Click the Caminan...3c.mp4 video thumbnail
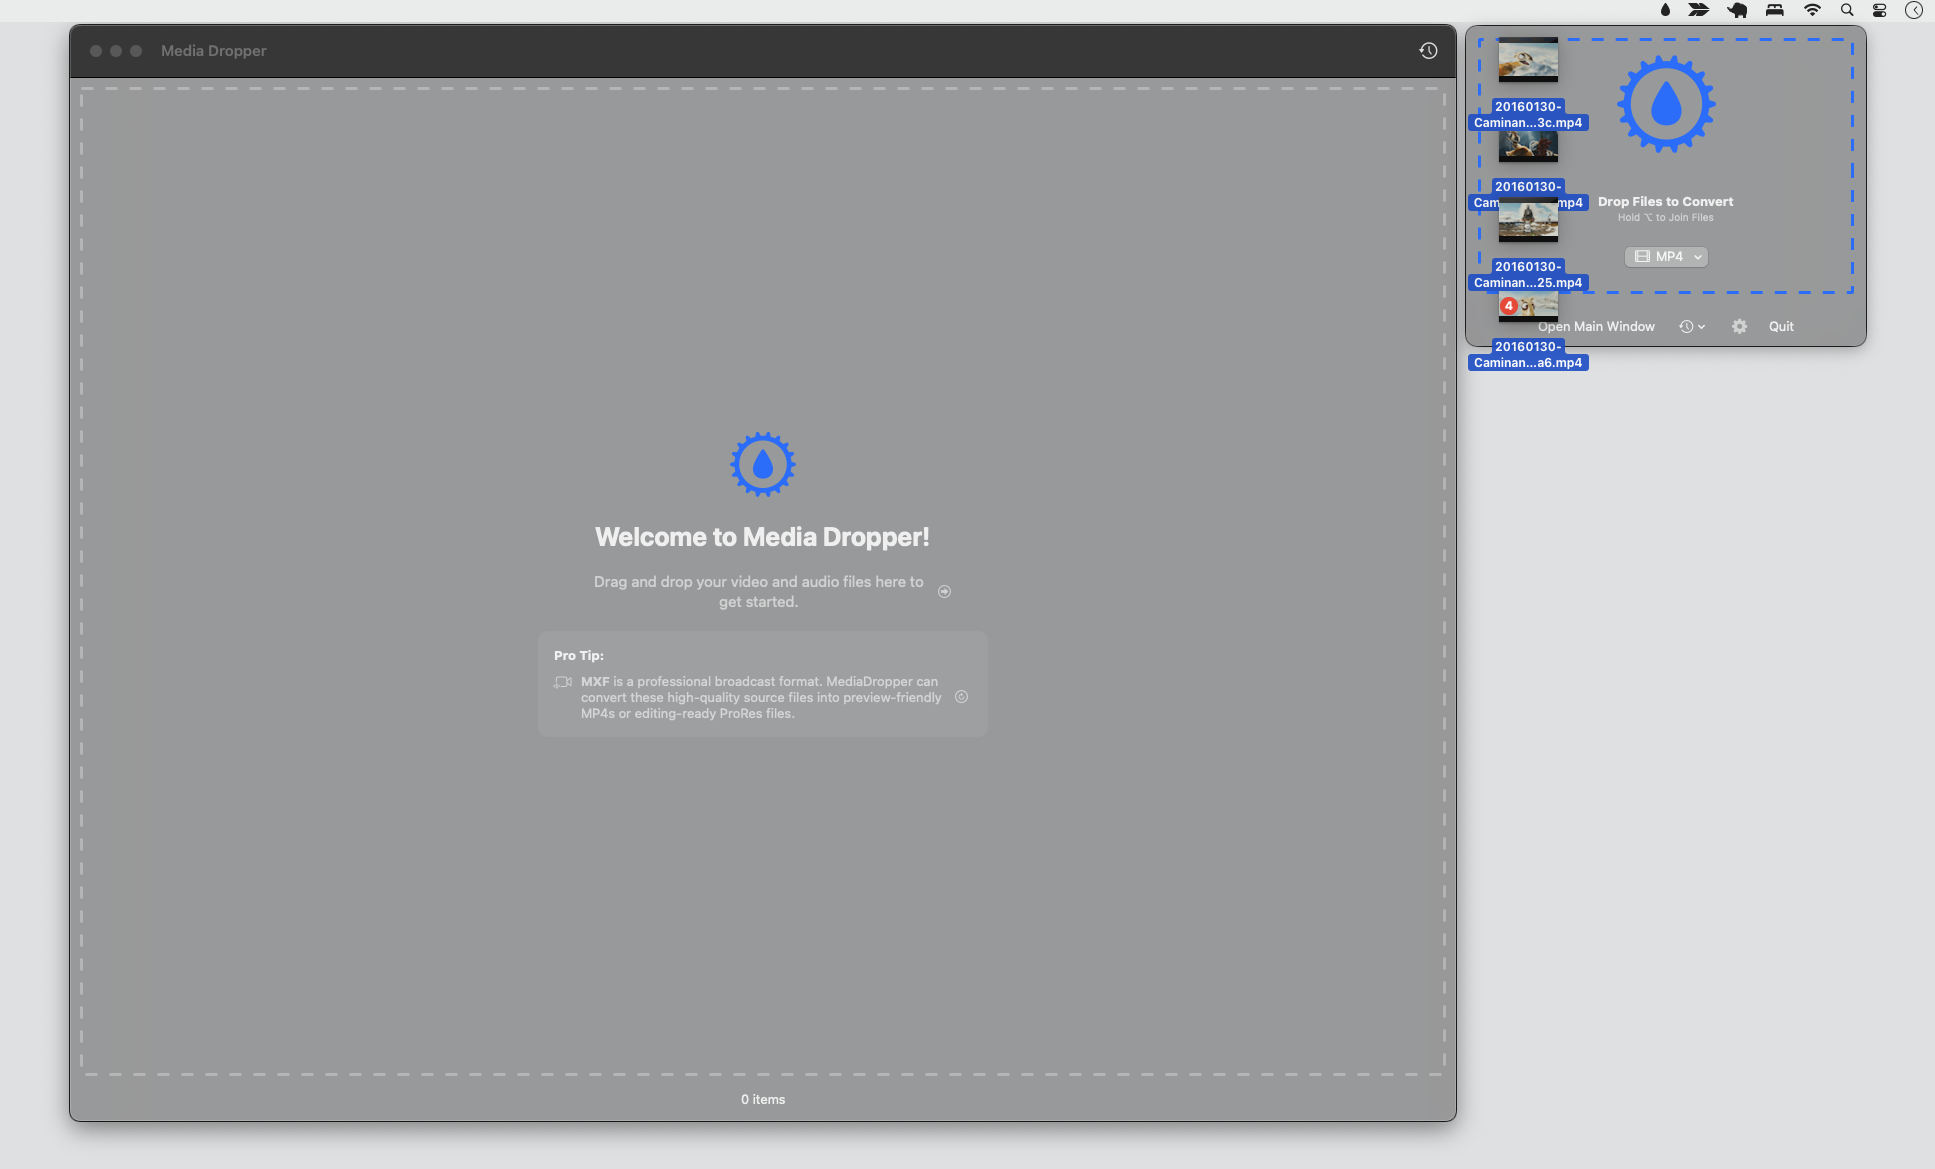Viewport: 1935px width, 1169px height. 1528,60
